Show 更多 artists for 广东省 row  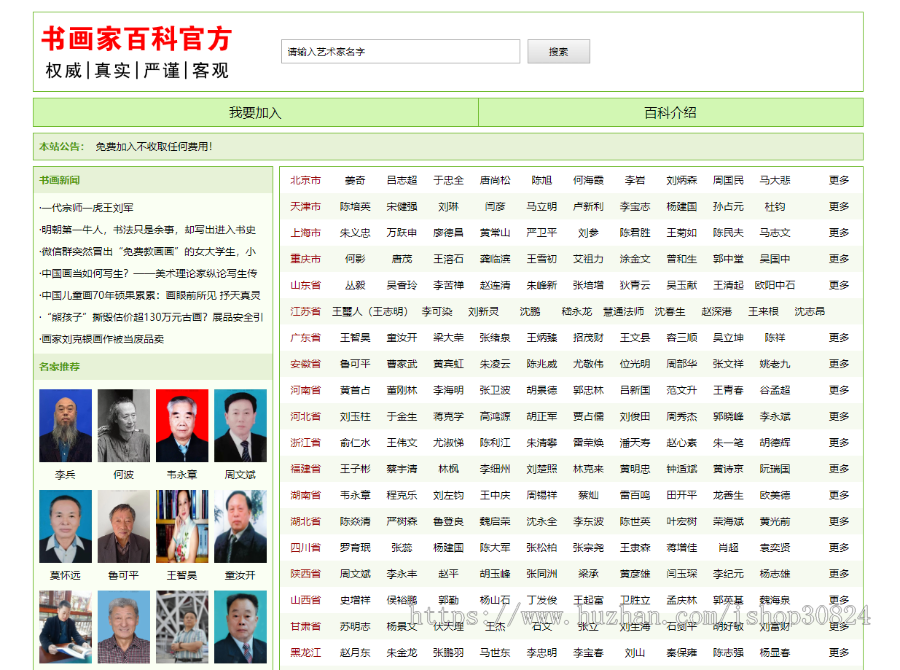pos(839,338)
